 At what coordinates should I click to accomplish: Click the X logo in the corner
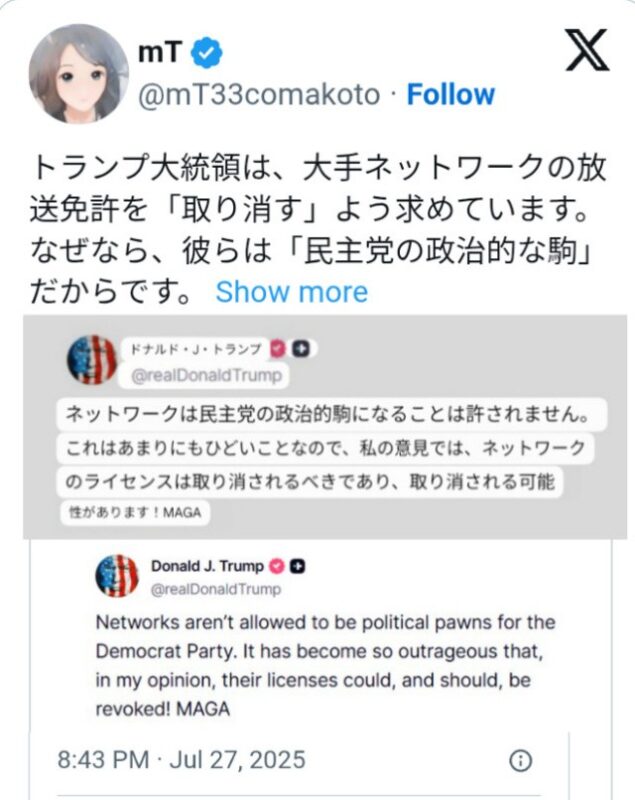pyautogui.click(x=586, y=50)
